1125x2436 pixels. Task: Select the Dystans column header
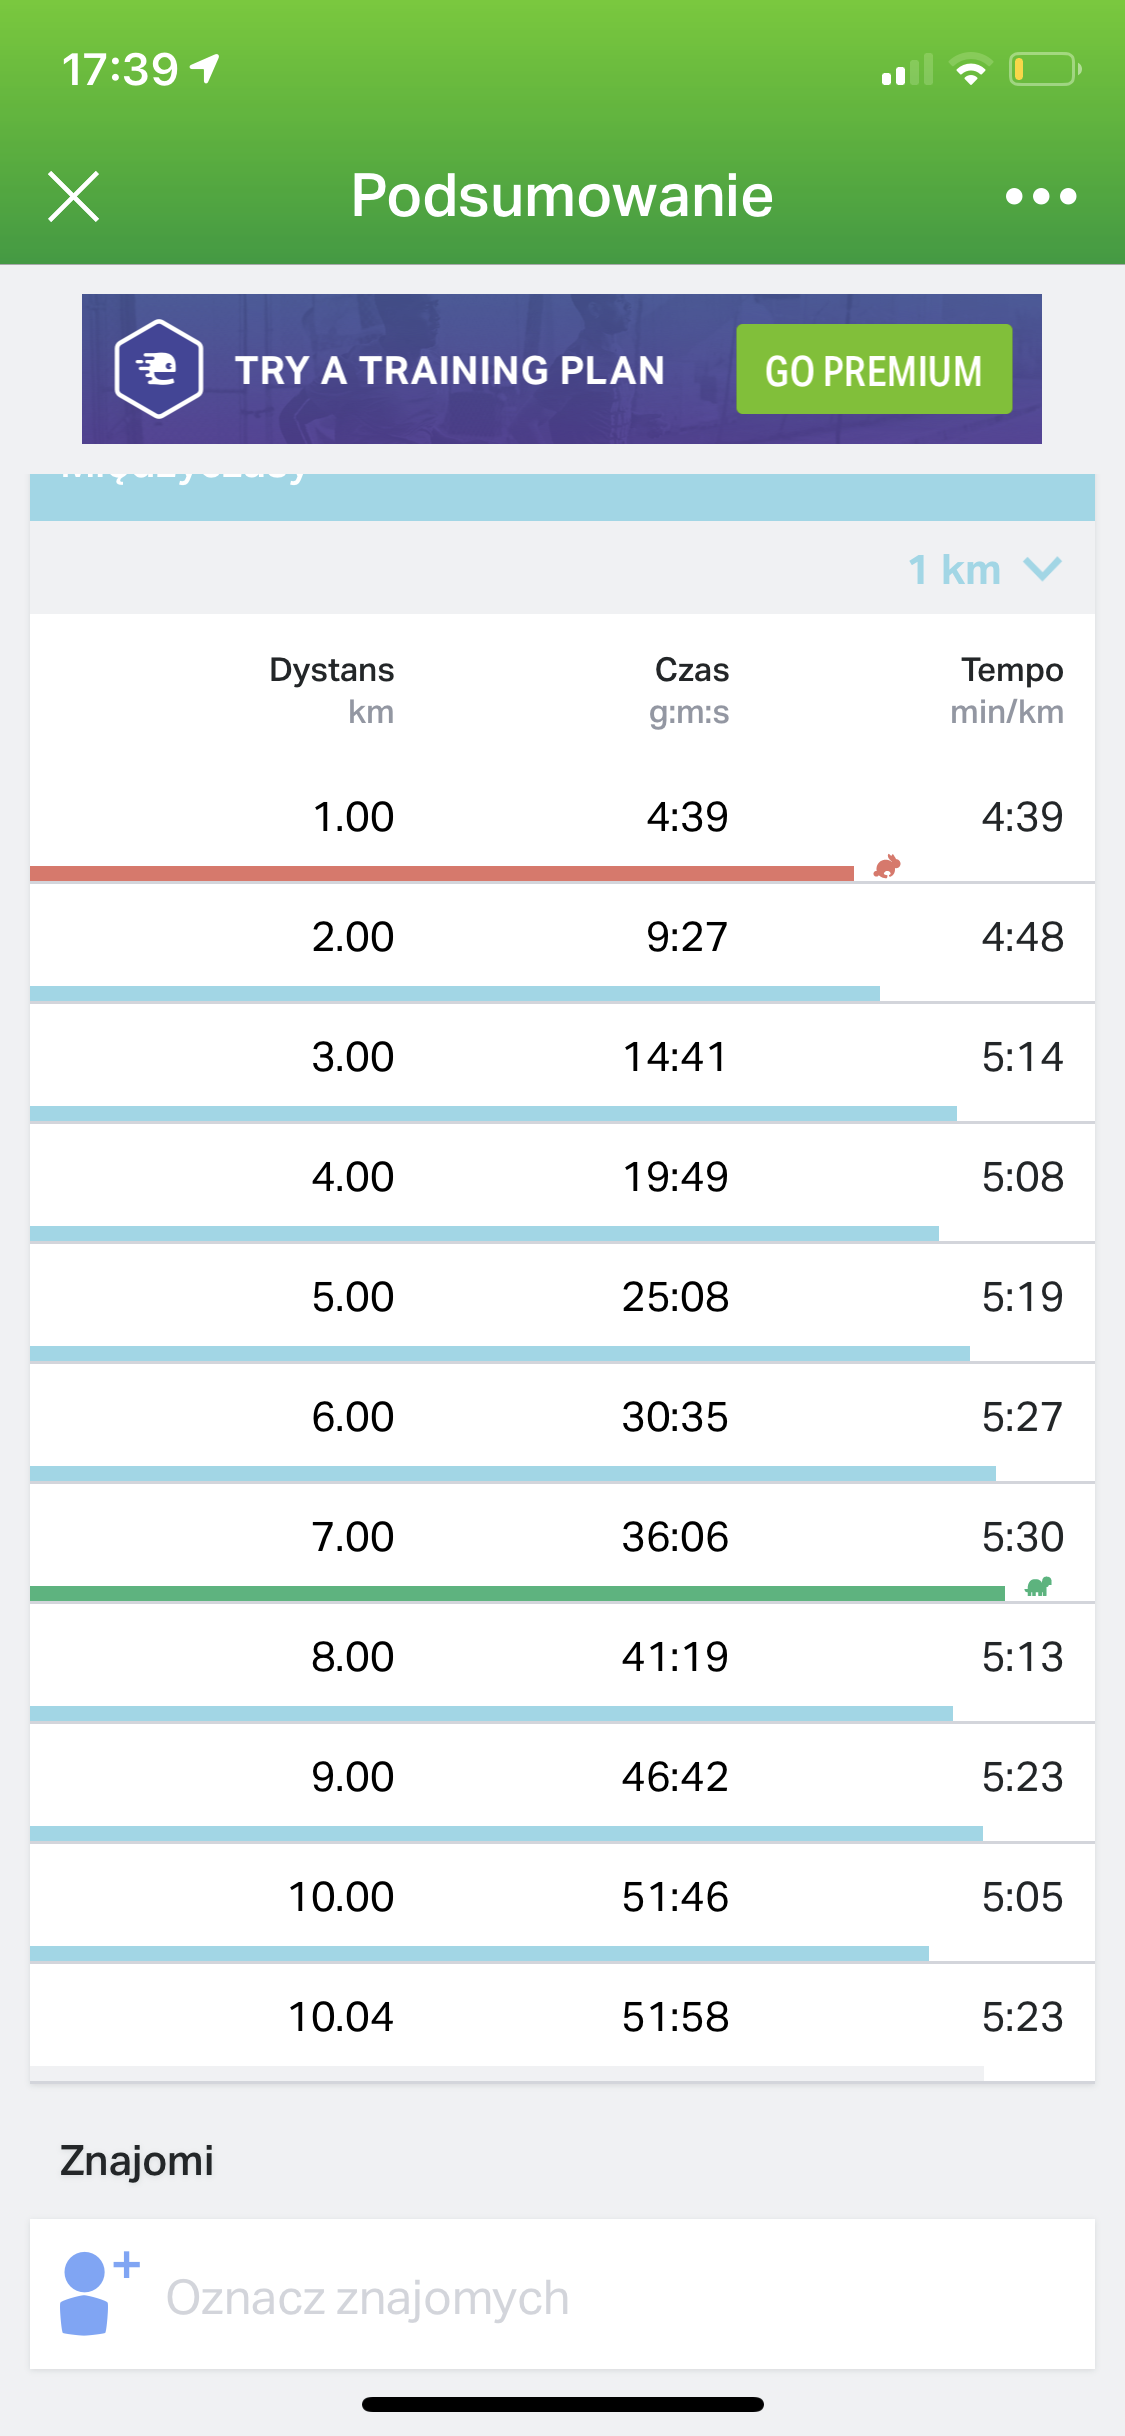coord(332,689)
